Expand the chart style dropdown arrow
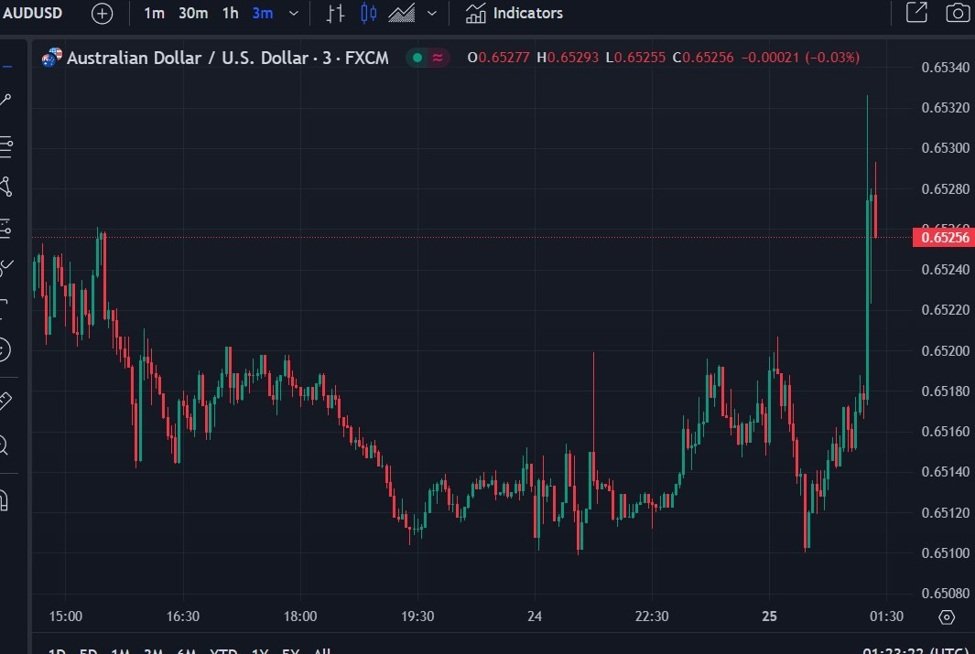This screenshot has height=654, width=975. [x=432, y=13]
